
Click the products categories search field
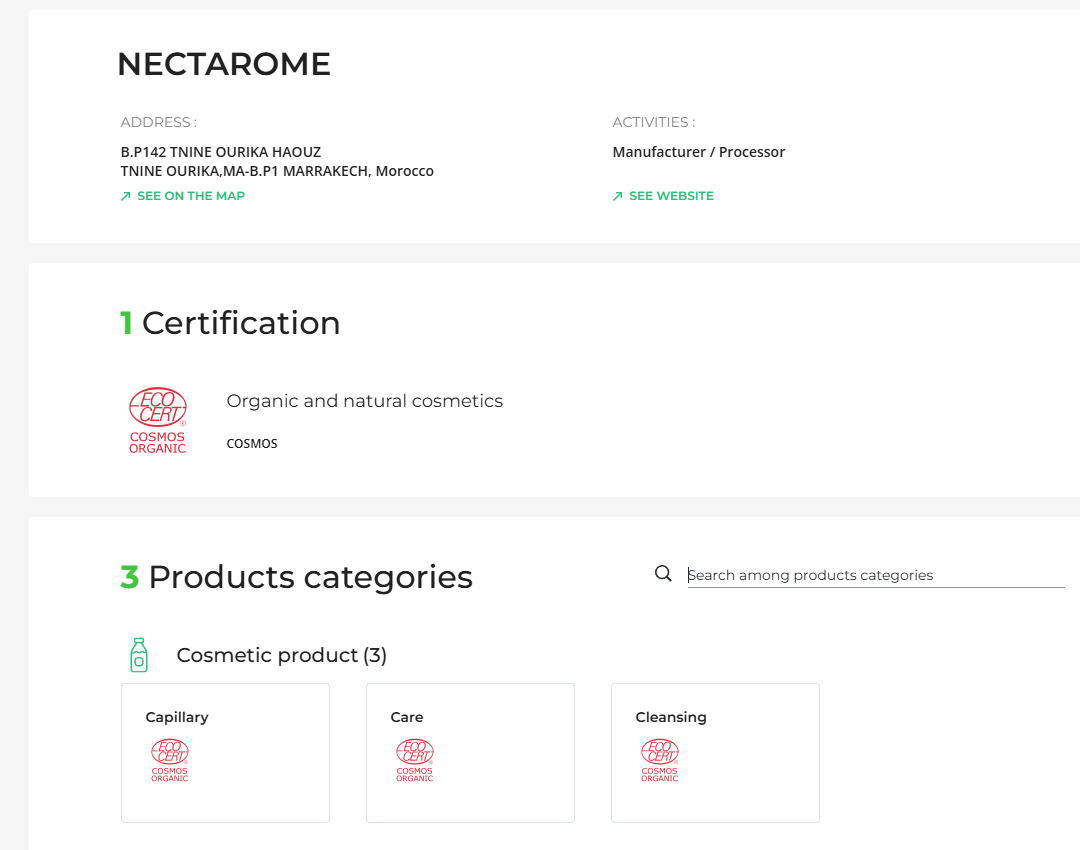tap(875, 574)
